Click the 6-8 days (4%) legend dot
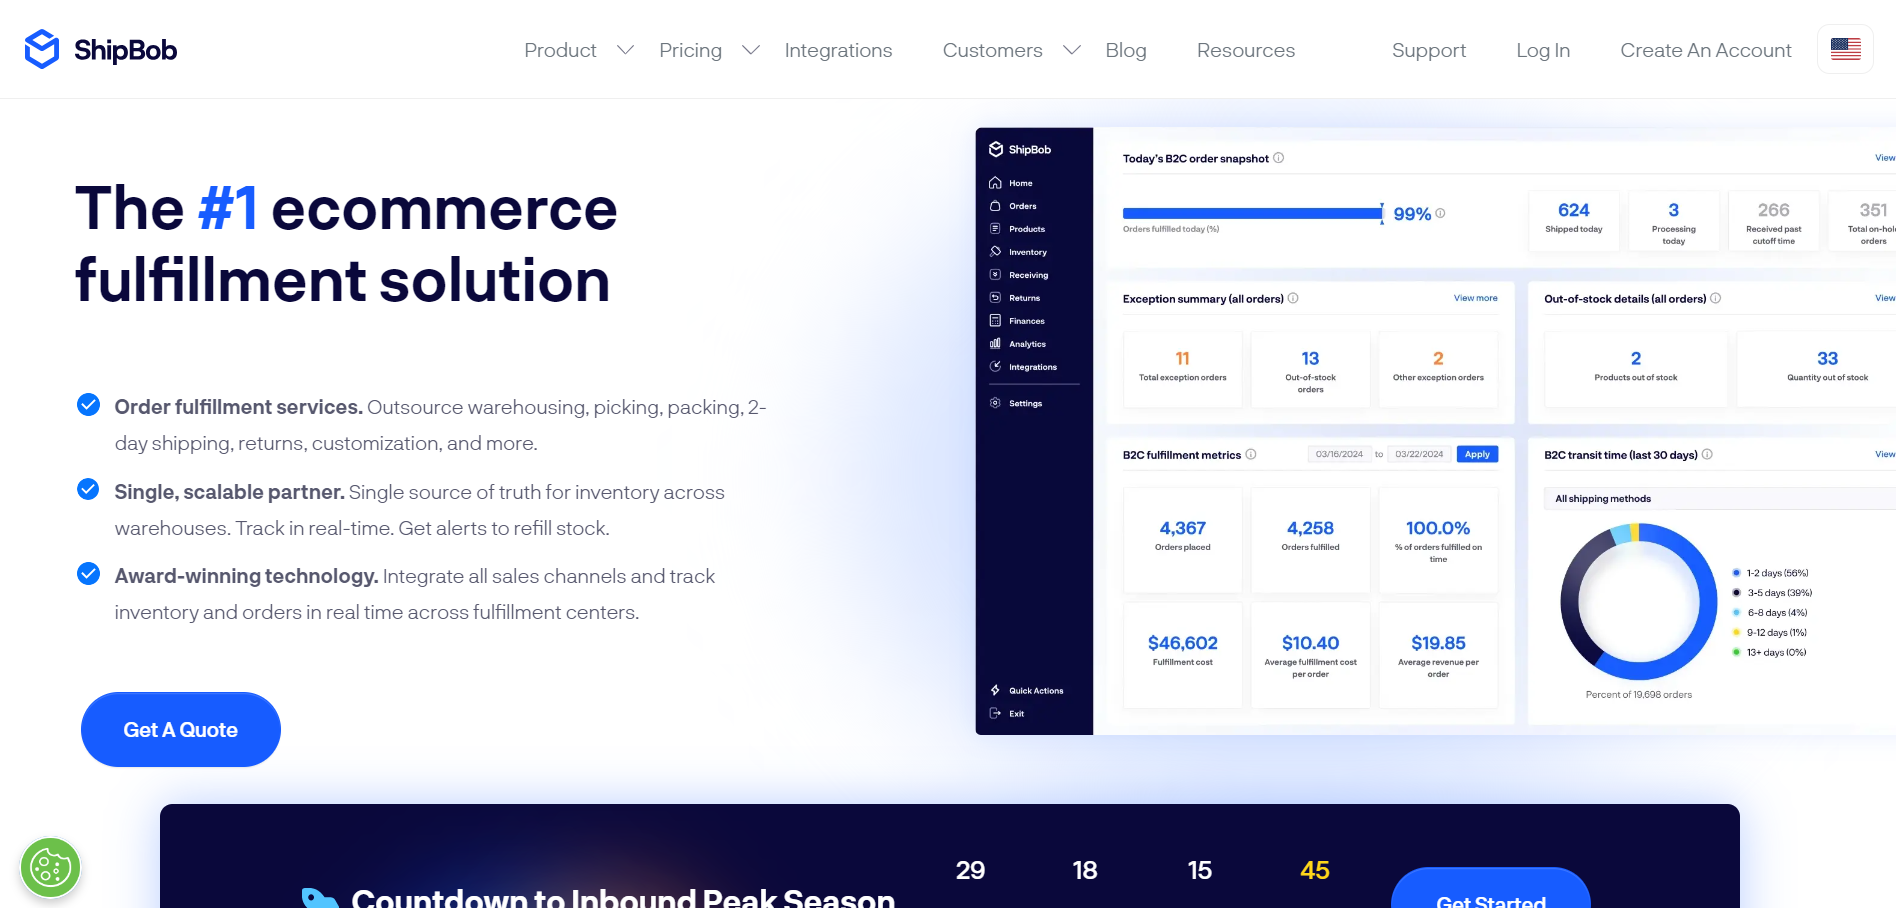Screen dimensions: 1896x908 point(1736,613)
